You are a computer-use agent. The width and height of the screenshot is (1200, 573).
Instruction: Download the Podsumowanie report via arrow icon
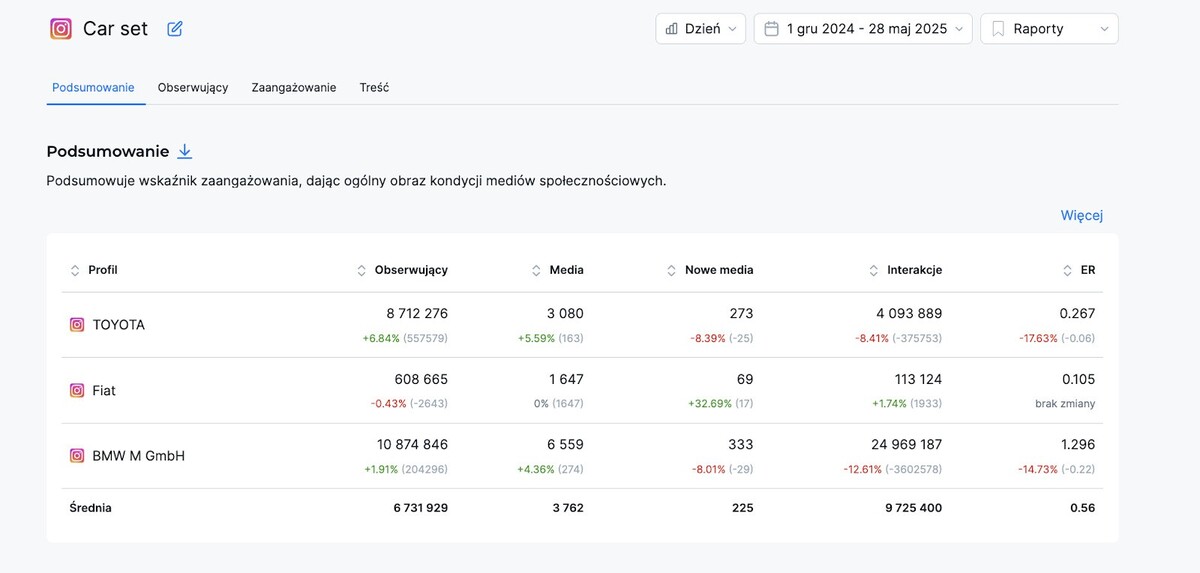pyautogui.click(x=184, y=151)
